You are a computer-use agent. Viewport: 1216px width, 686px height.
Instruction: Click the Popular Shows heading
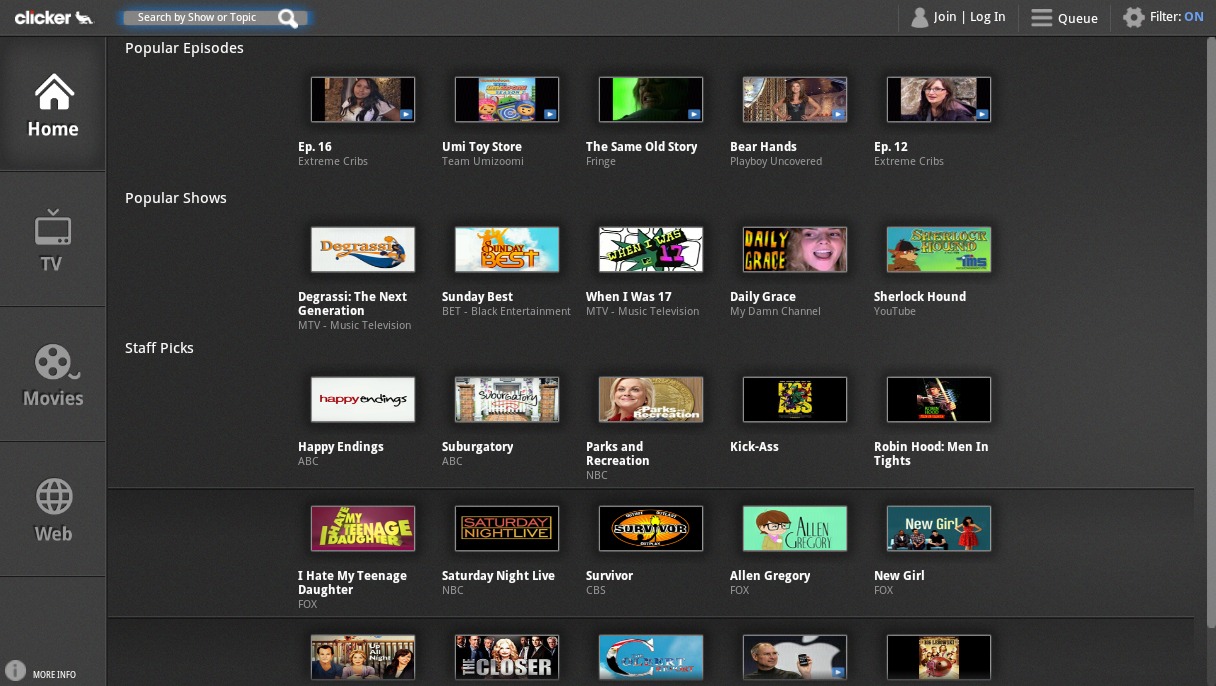coord(176,198)
